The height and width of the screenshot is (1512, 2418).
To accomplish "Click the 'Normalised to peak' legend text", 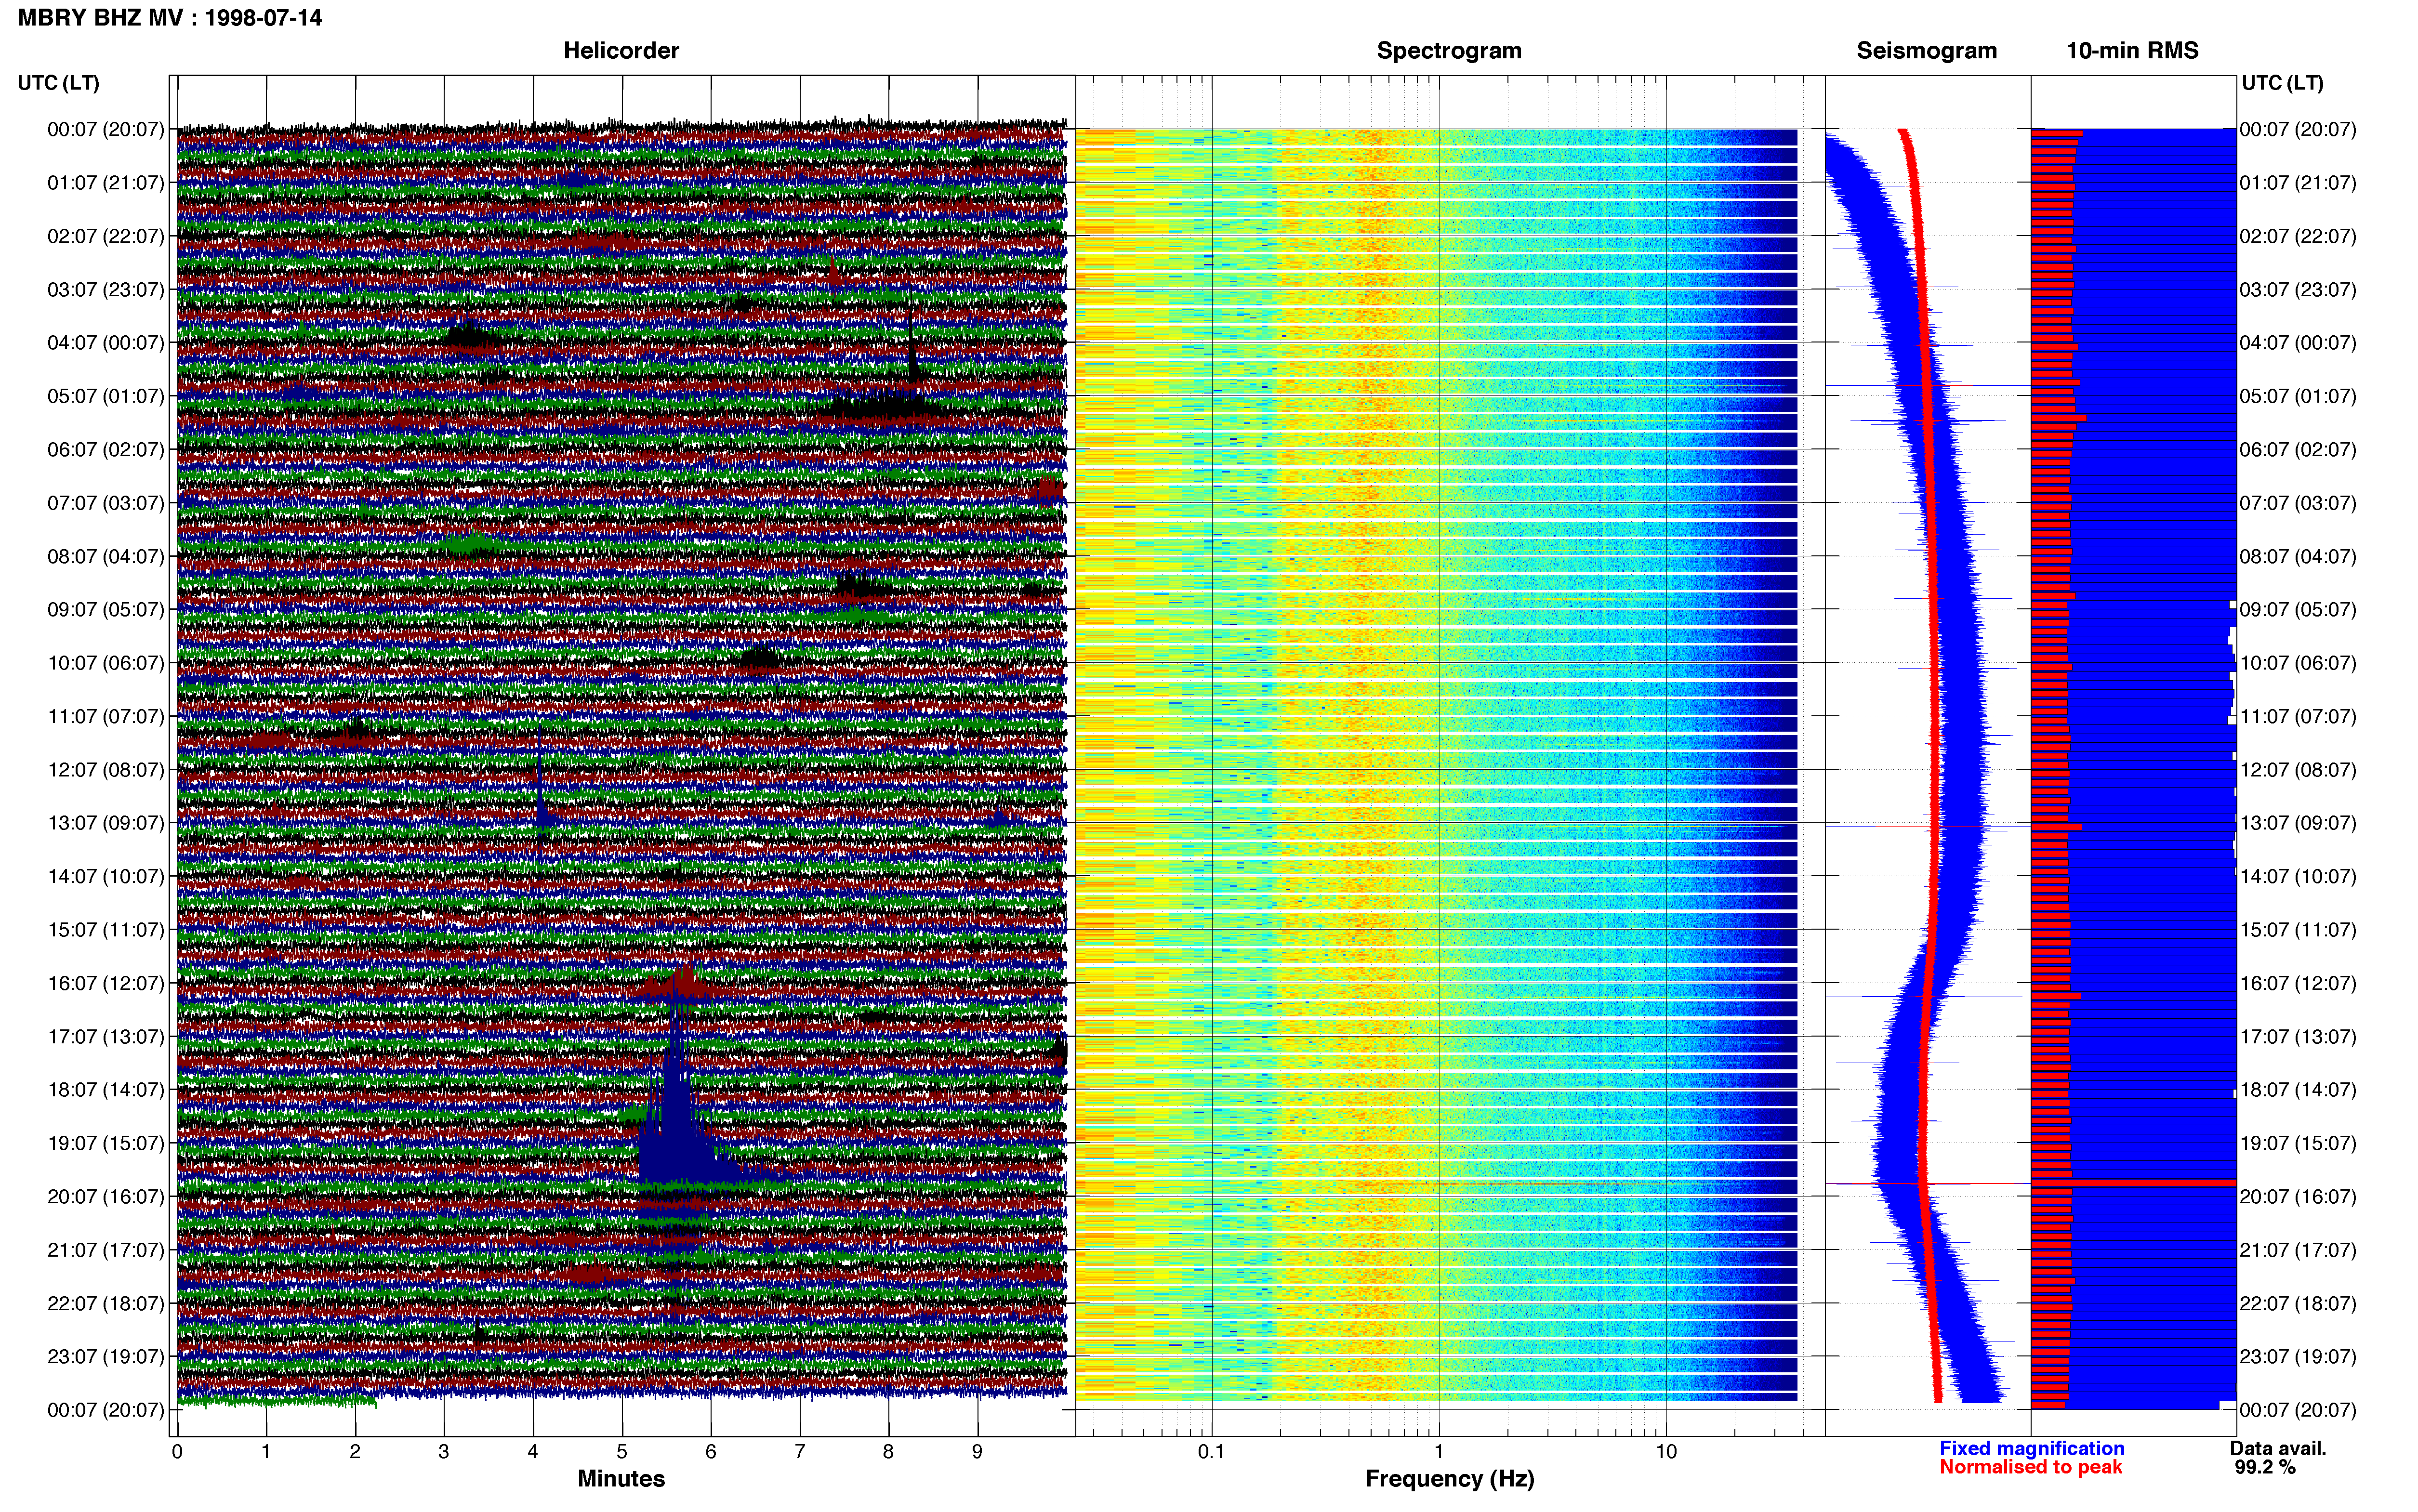I will click(2030, 1468).
